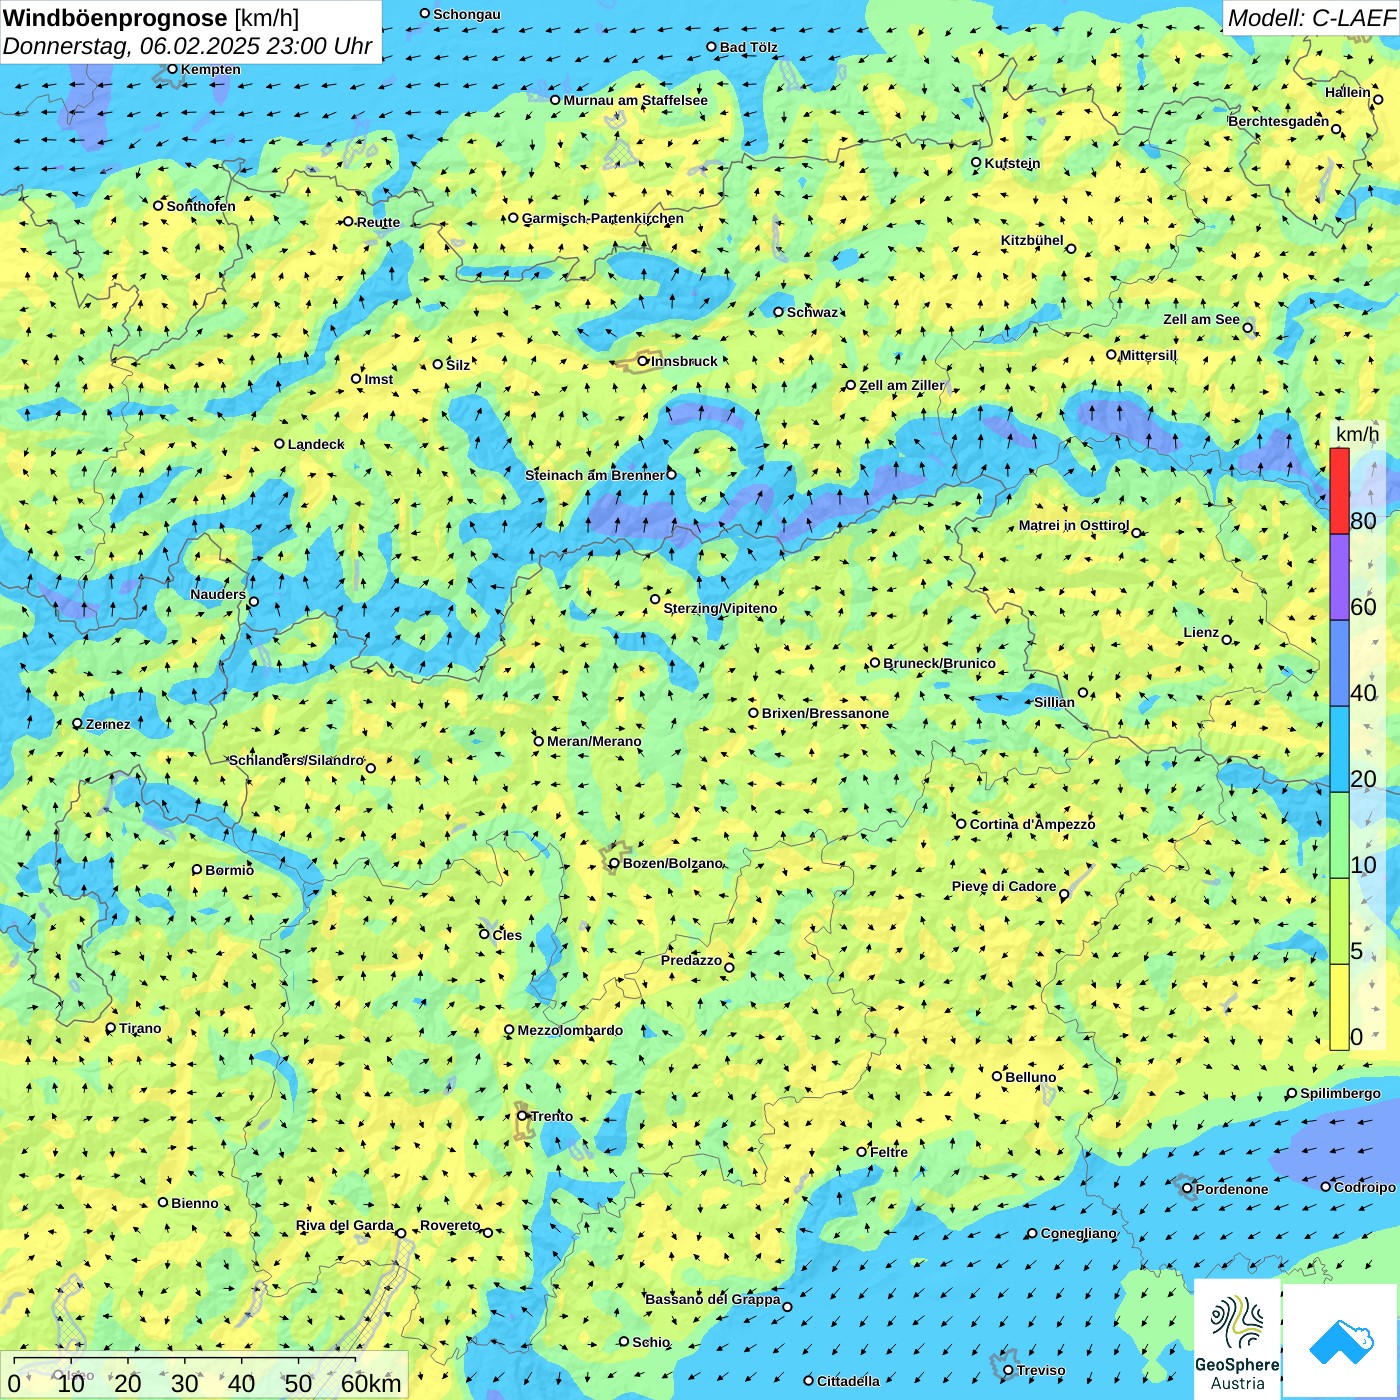Click the Nauders location marker

pyautogui.click(x=253, y=602)
